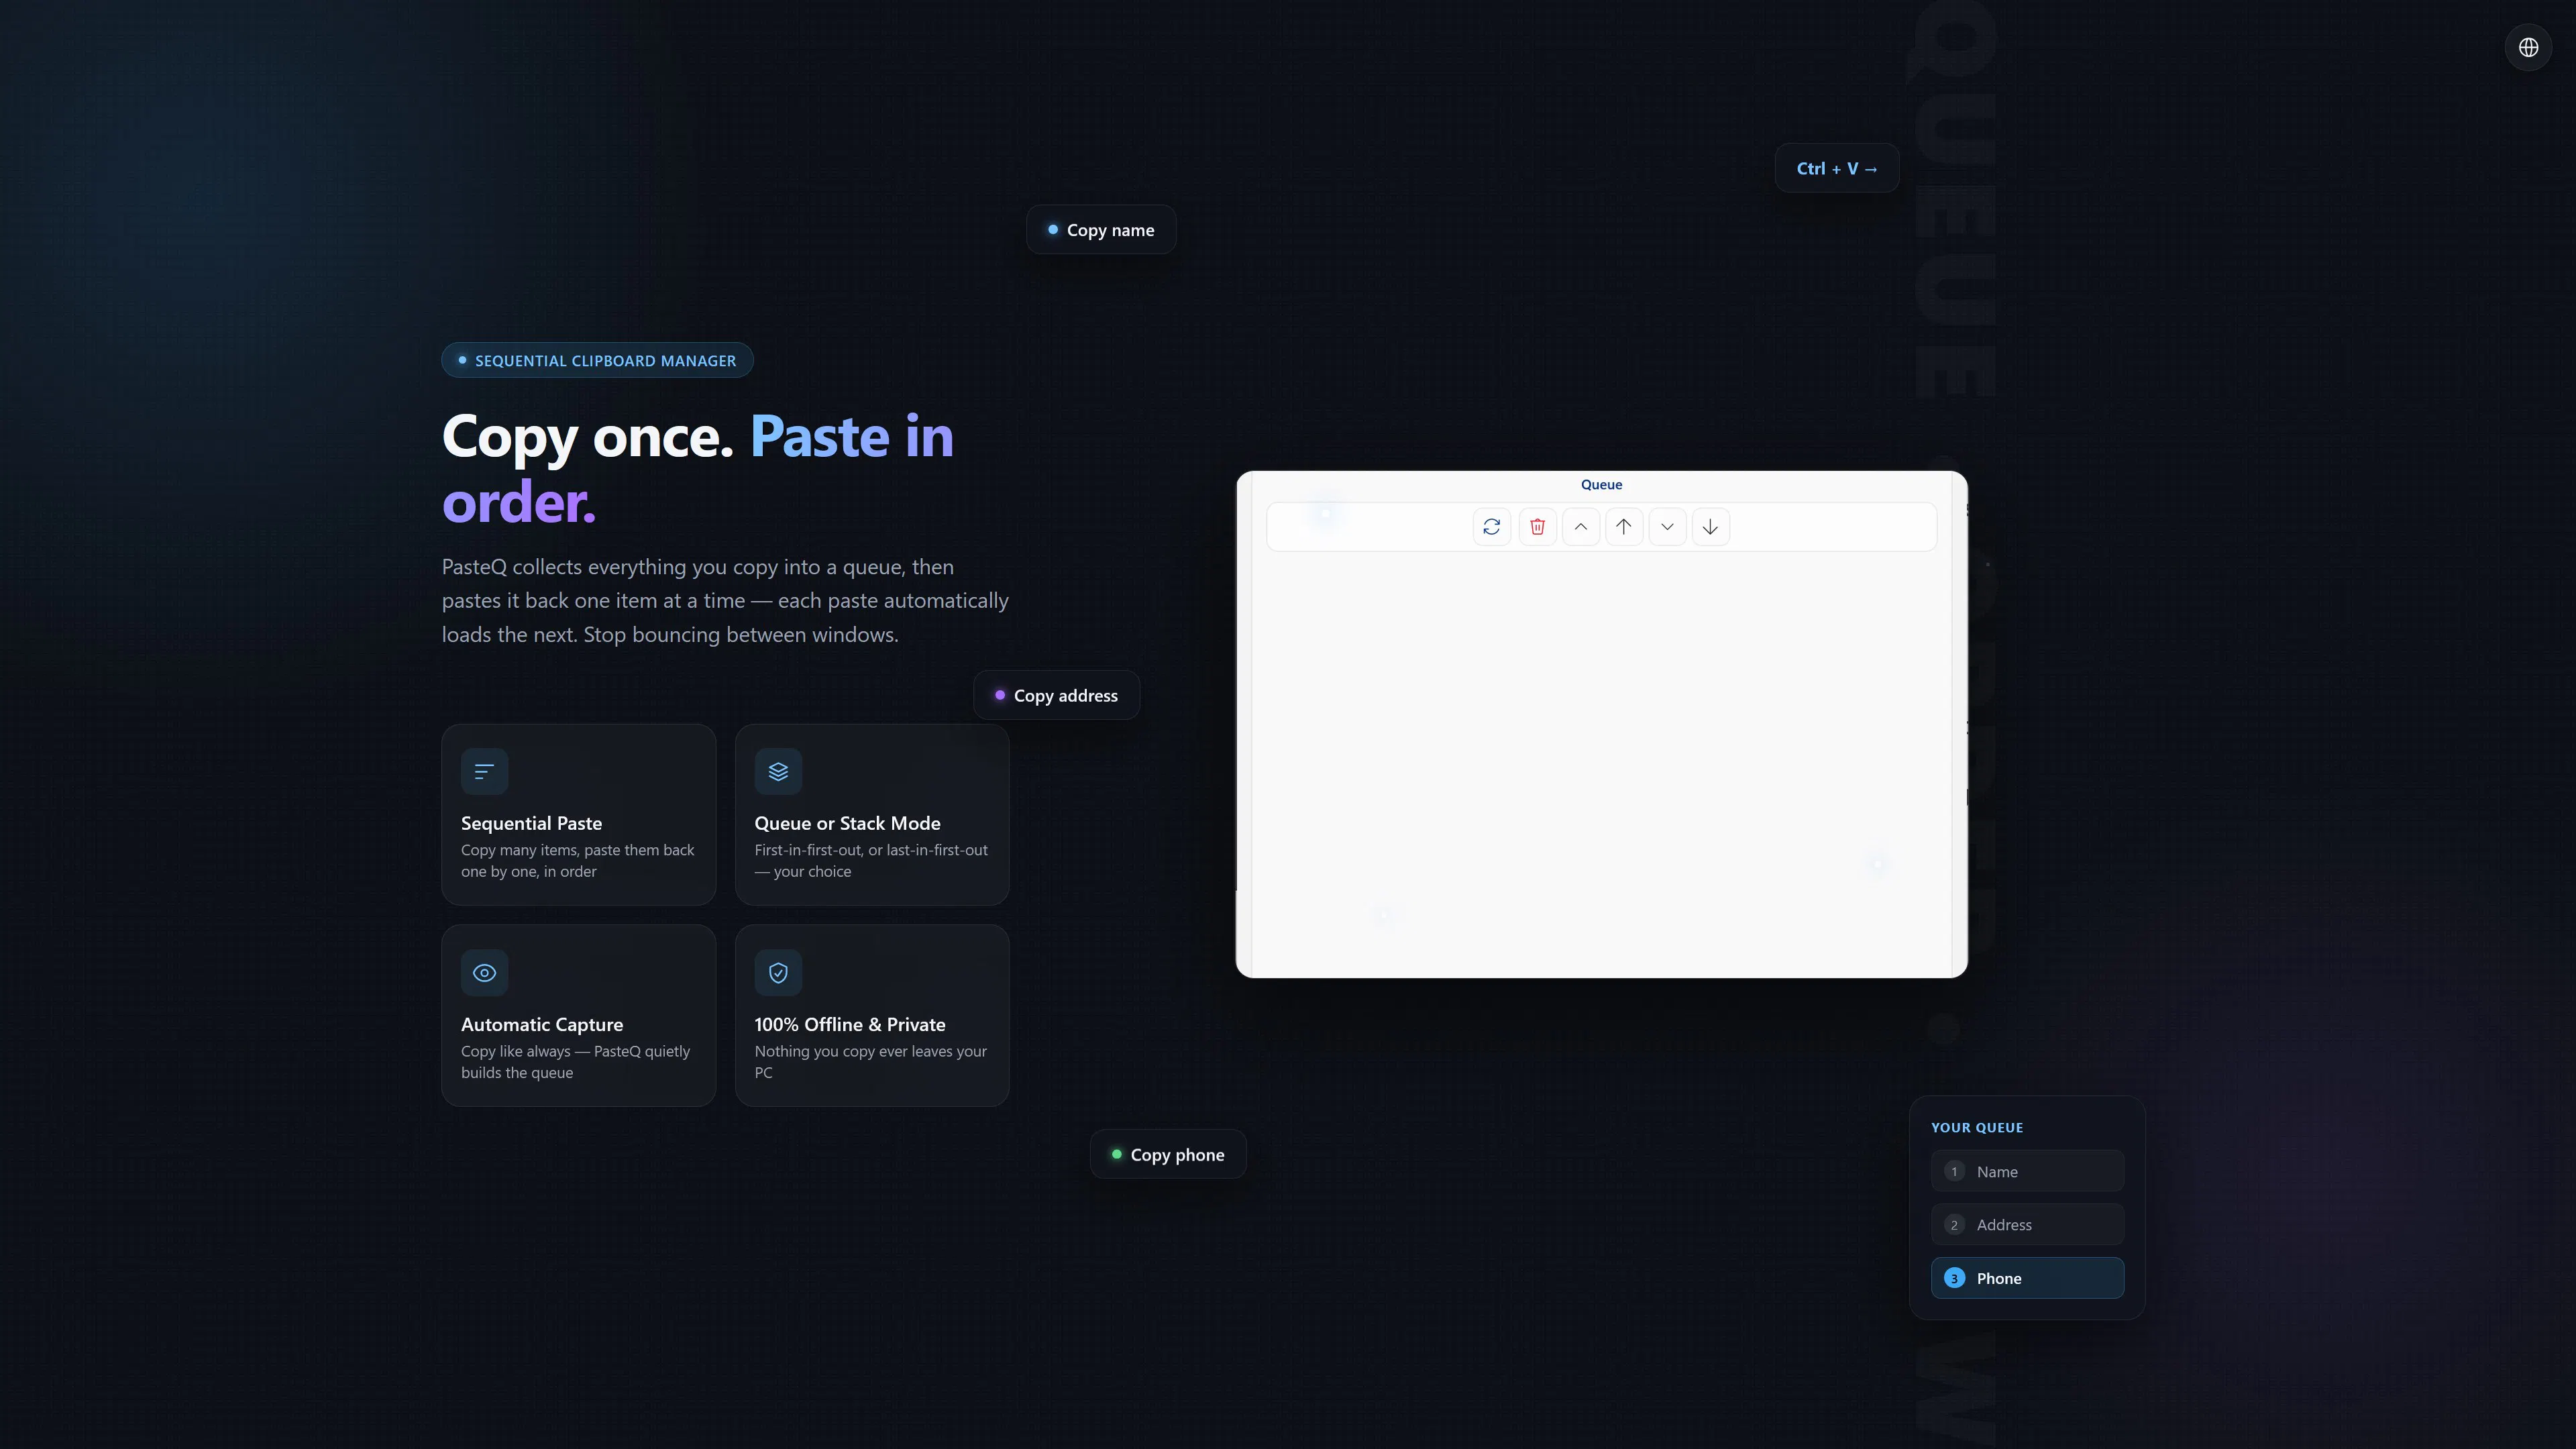Click the Queue or Stack Mode layers icon
Screen dimensions: 2576x1449
click(778, 771)
